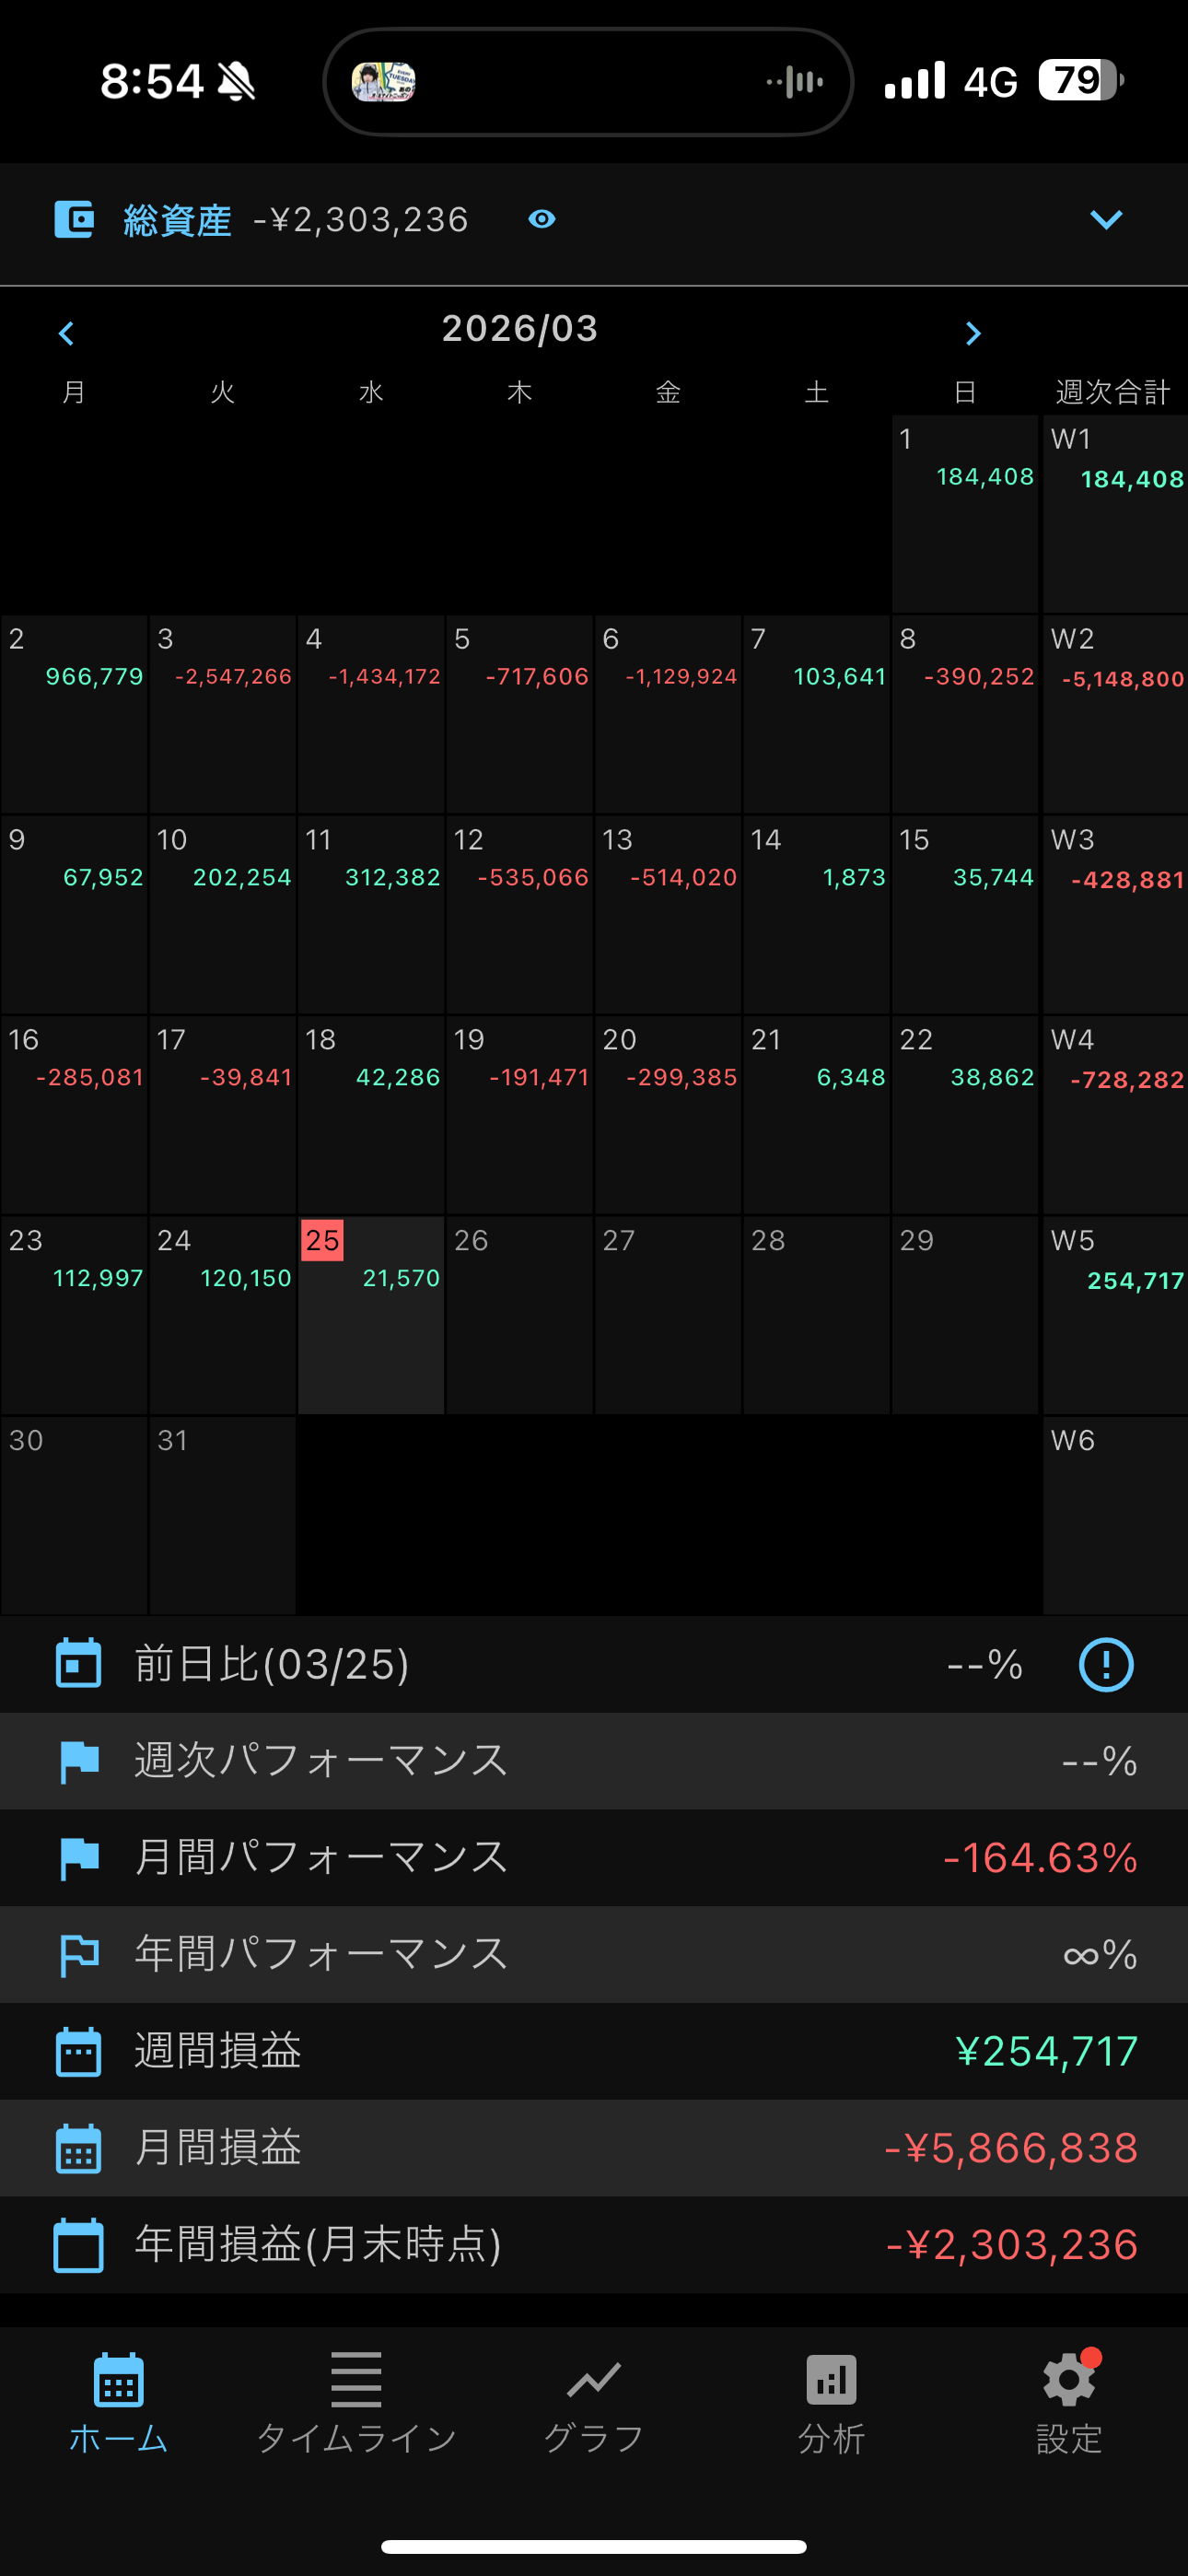Open the 年間損益(月末時点) row
Viewport: 1188px width, 2576px height.
(x=594, y=2245)
